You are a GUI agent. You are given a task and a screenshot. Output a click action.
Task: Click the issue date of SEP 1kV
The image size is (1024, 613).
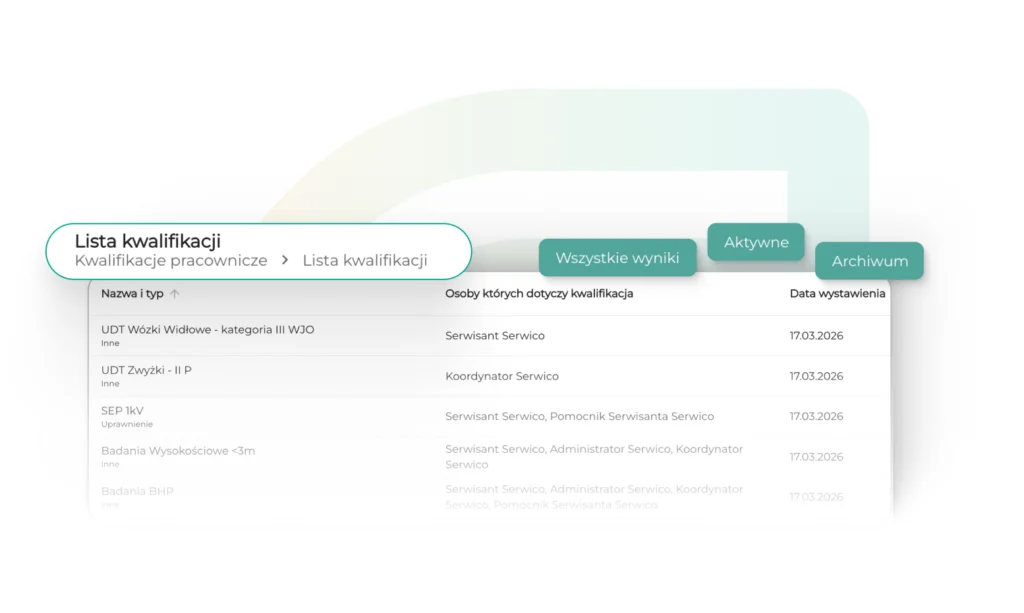tap(816, 416)
